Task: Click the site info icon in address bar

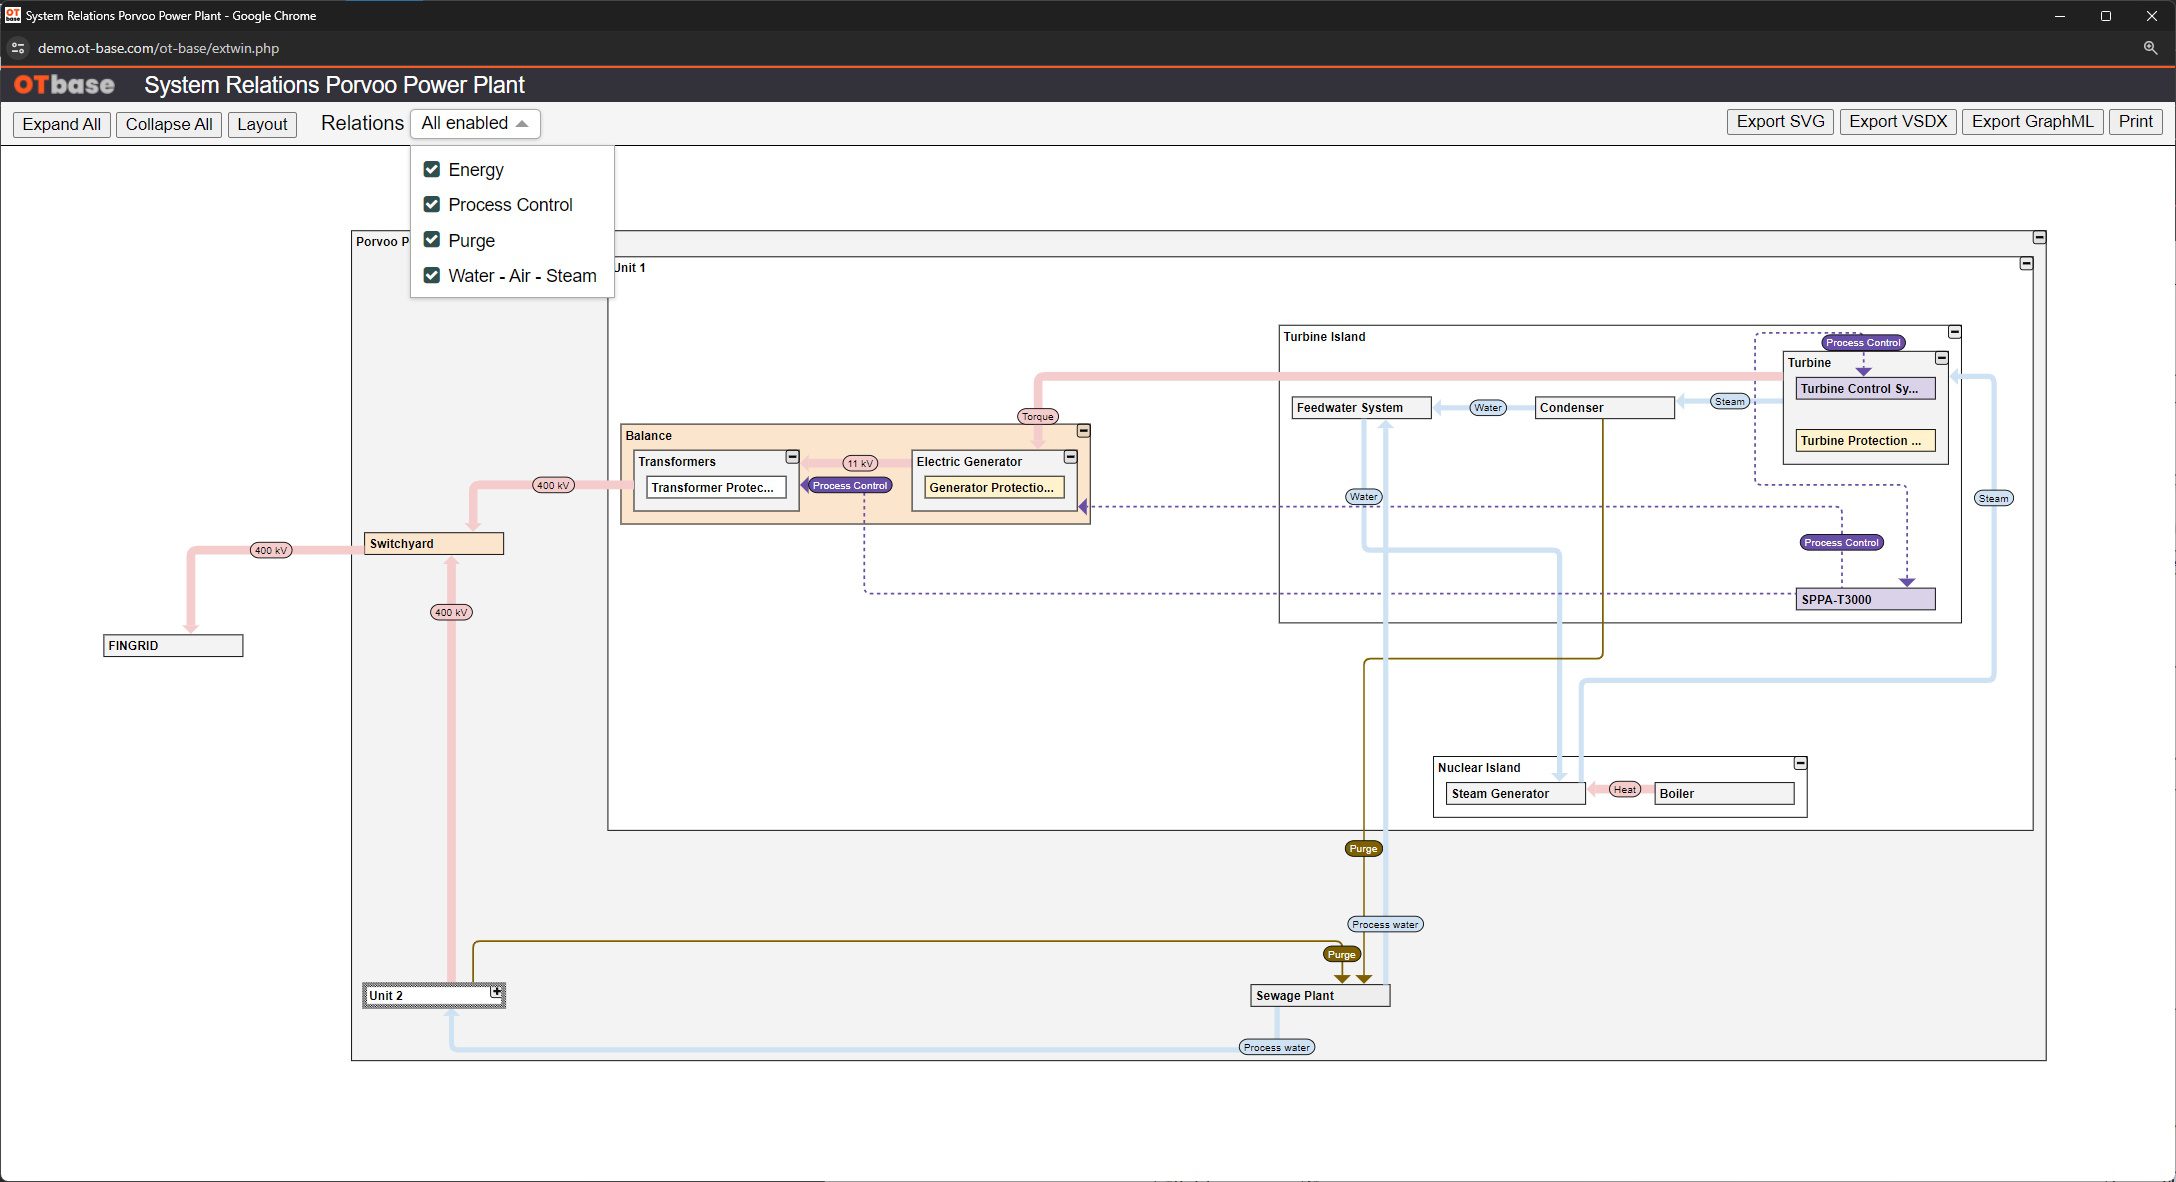Action: click(18, 48)
